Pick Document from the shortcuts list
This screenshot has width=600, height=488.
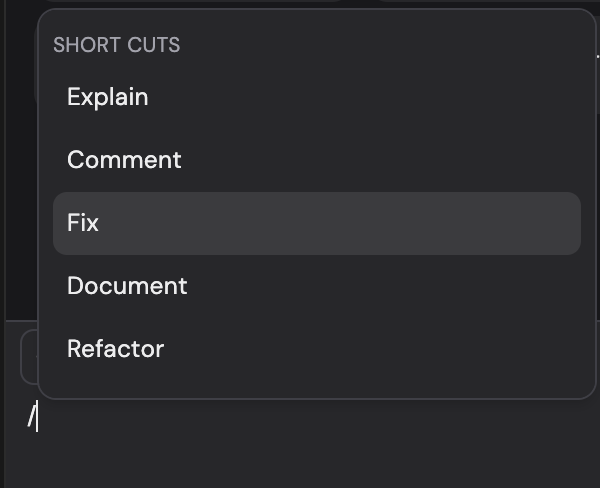(127, 286)
